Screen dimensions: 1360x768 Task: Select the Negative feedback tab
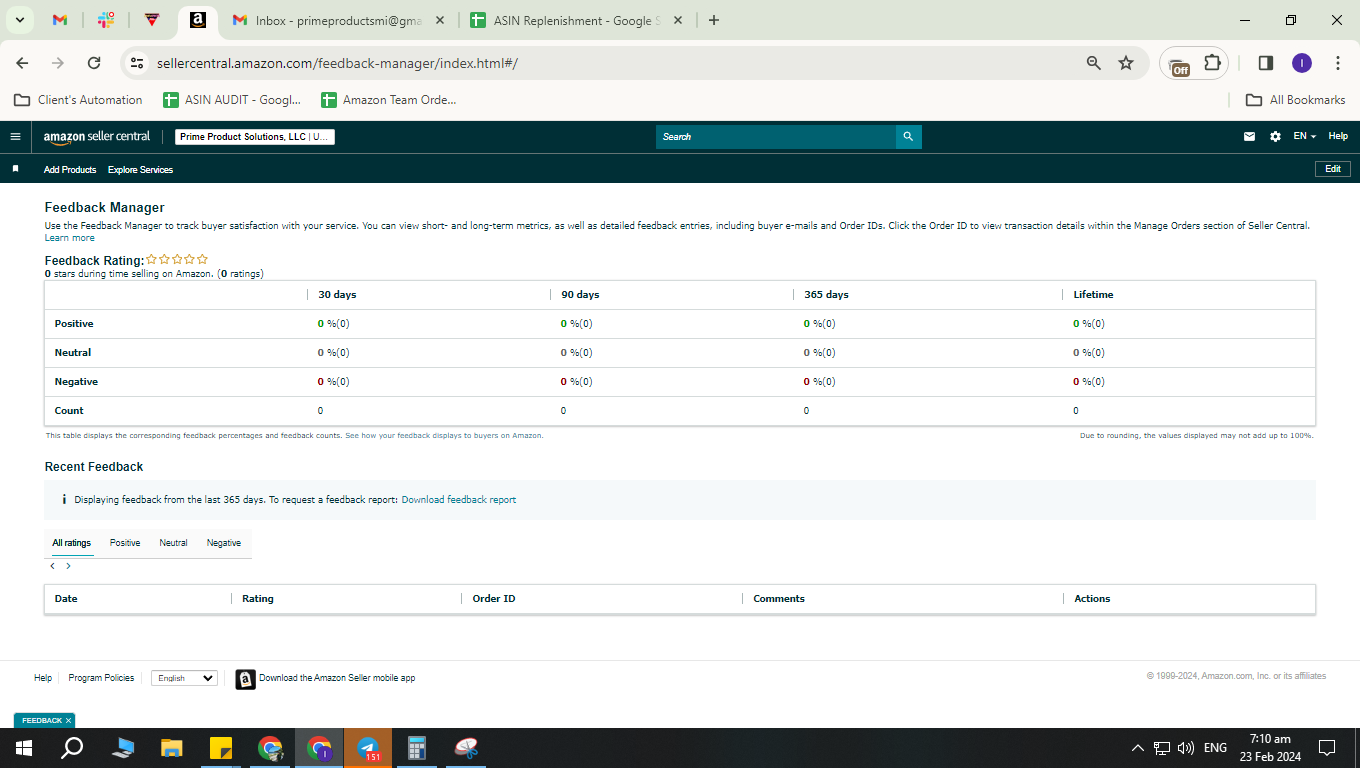[x=224, y=543]
